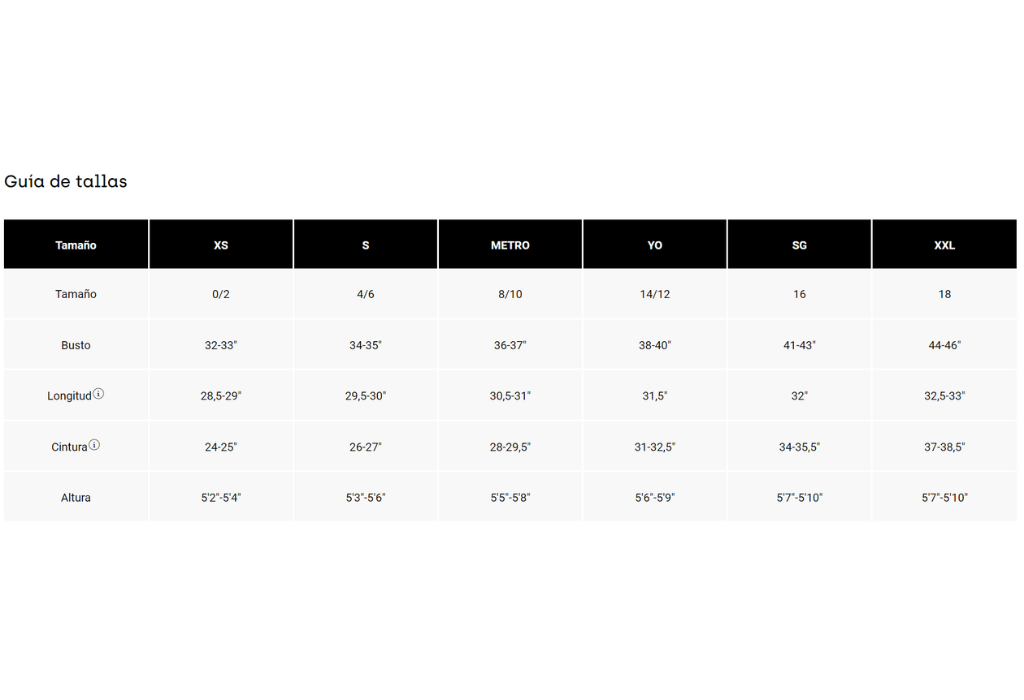Click the black Tamaño header cell
1024x700 pixels.
coord(76,244)
